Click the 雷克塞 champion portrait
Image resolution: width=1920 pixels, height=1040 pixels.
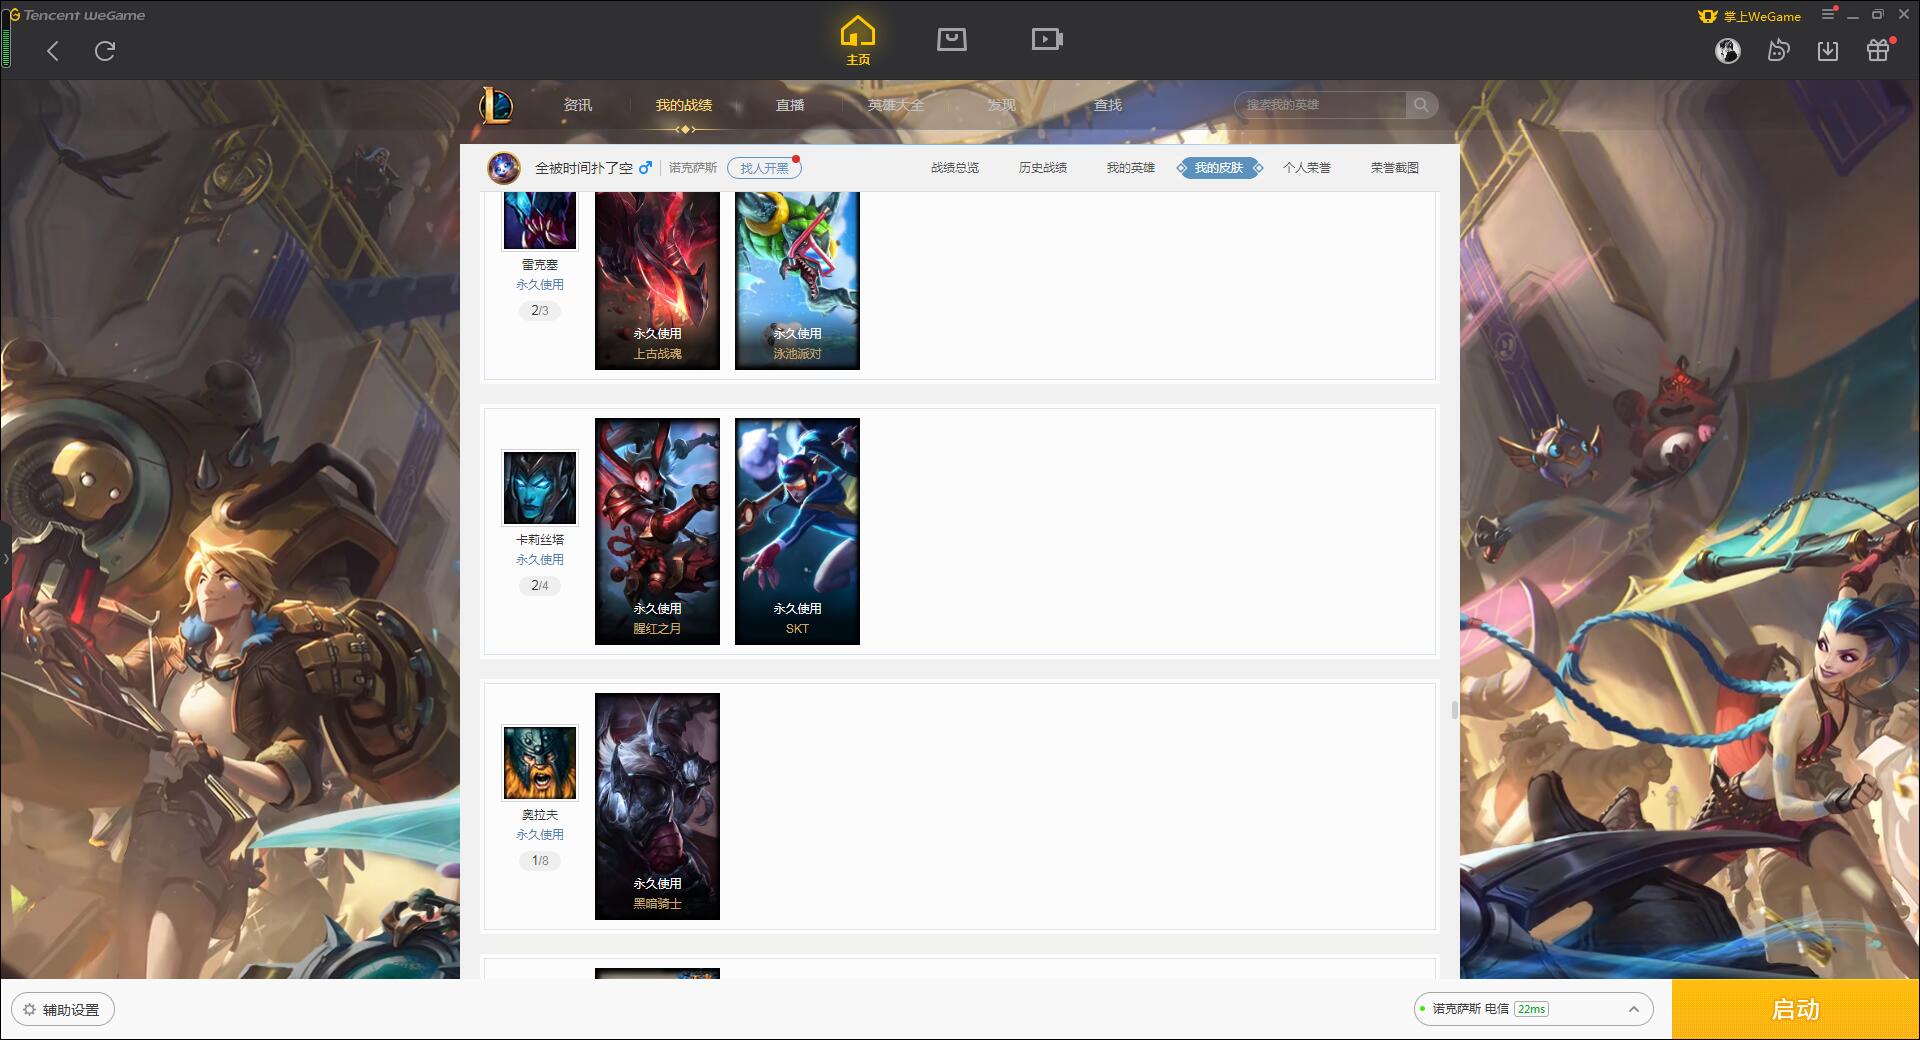click(540, 220)
